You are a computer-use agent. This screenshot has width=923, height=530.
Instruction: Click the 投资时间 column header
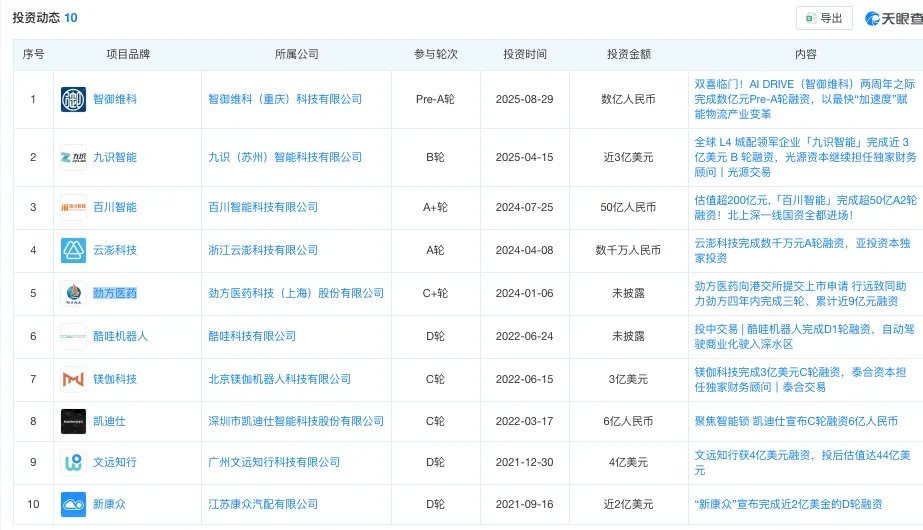tap(525, 54)
